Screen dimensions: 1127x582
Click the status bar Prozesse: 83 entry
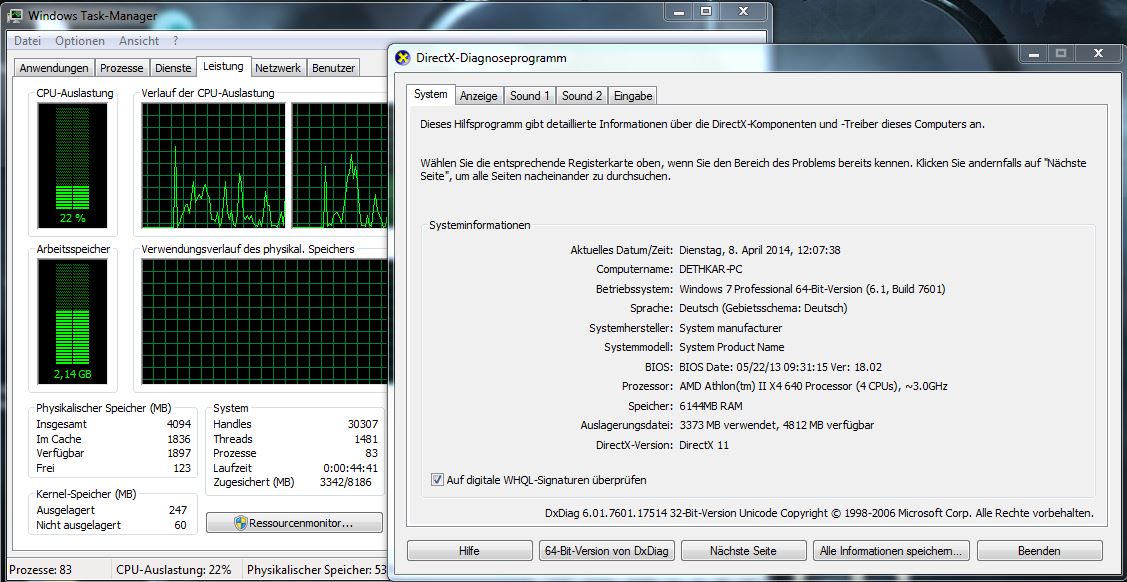tap(41, 570)
